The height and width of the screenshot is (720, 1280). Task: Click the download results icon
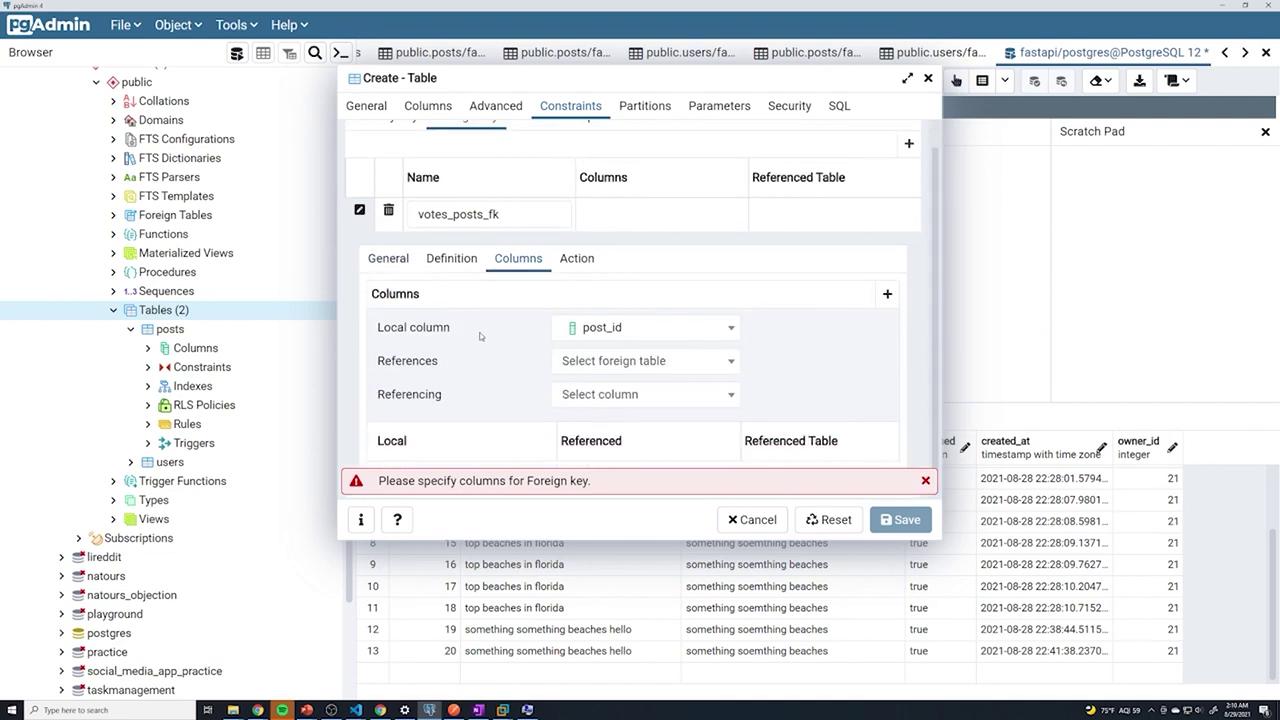tap(1139, 81)
